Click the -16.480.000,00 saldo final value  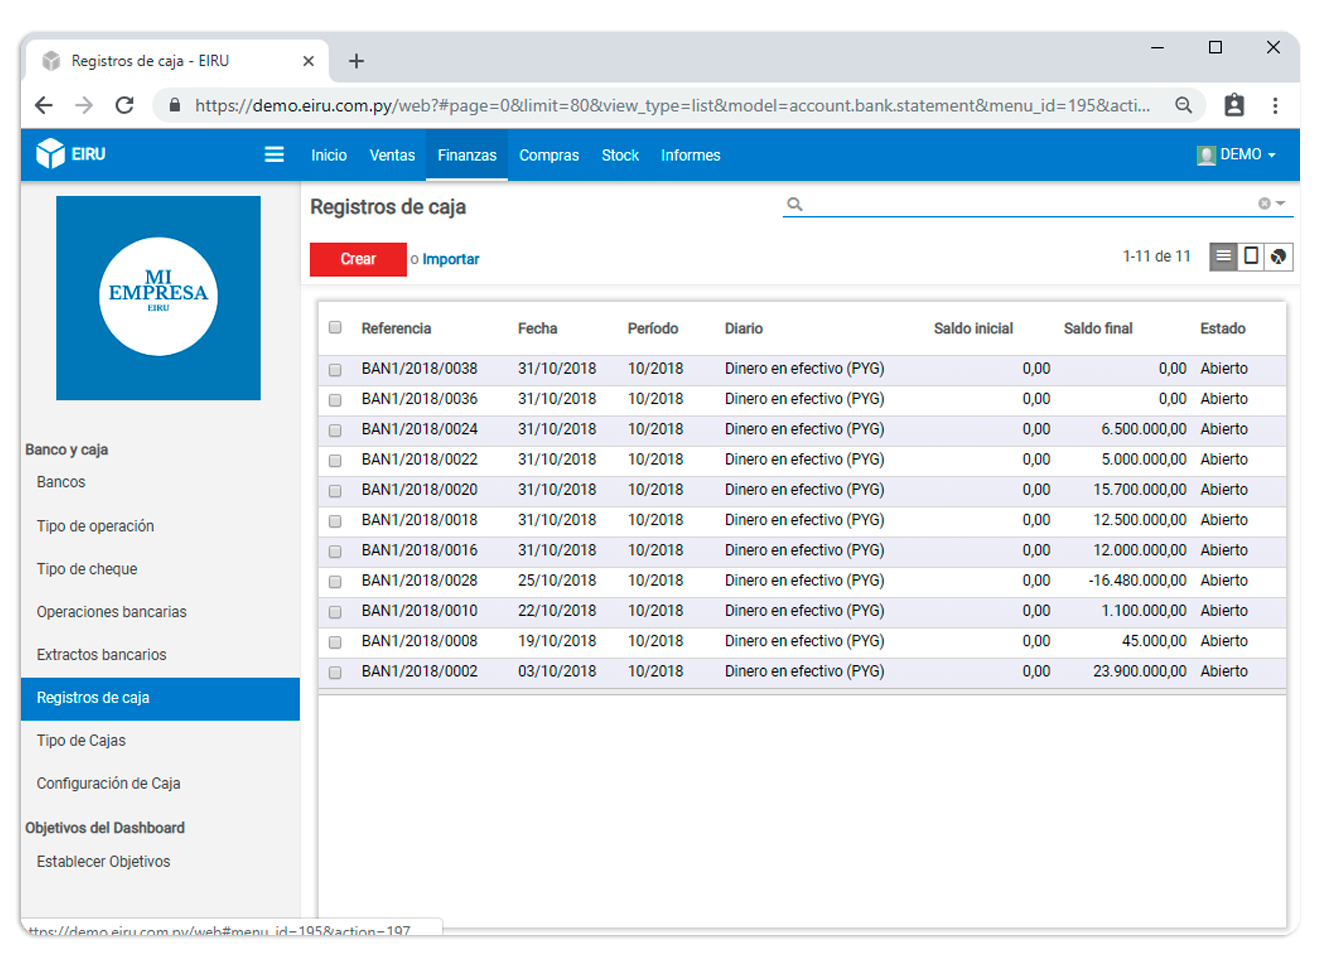(x=1138, y=581)
